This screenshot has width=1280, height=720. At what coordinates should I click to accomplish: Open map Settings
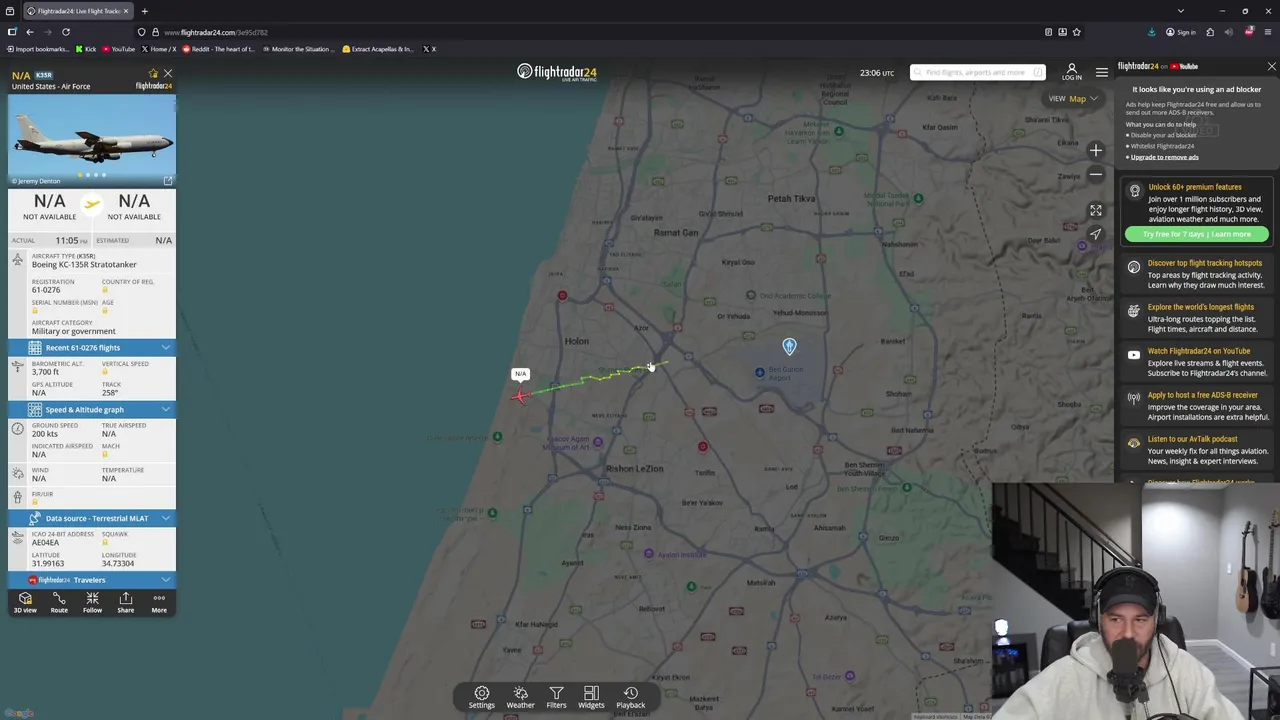[x=481, y=697]
